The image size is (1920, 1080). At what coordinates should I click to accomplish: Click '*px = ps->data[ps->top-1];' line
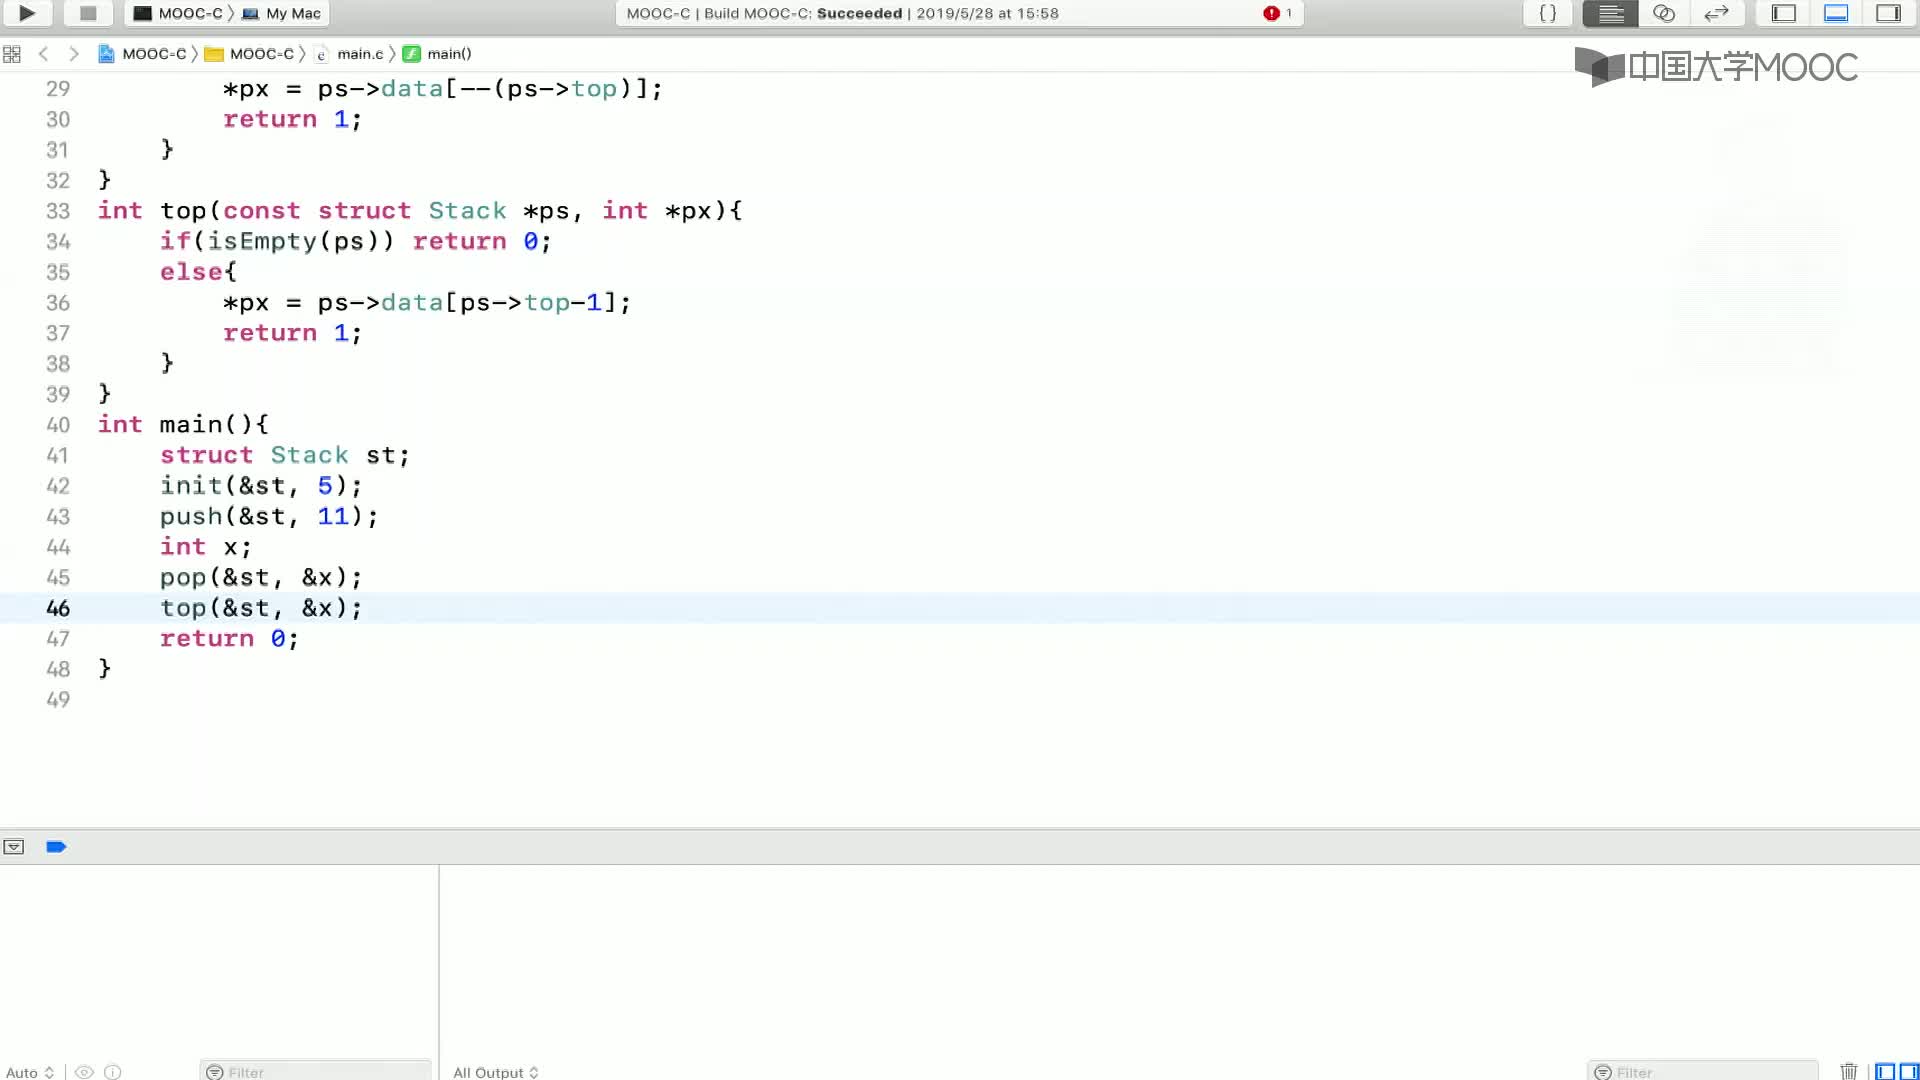[x=427, y=302]
